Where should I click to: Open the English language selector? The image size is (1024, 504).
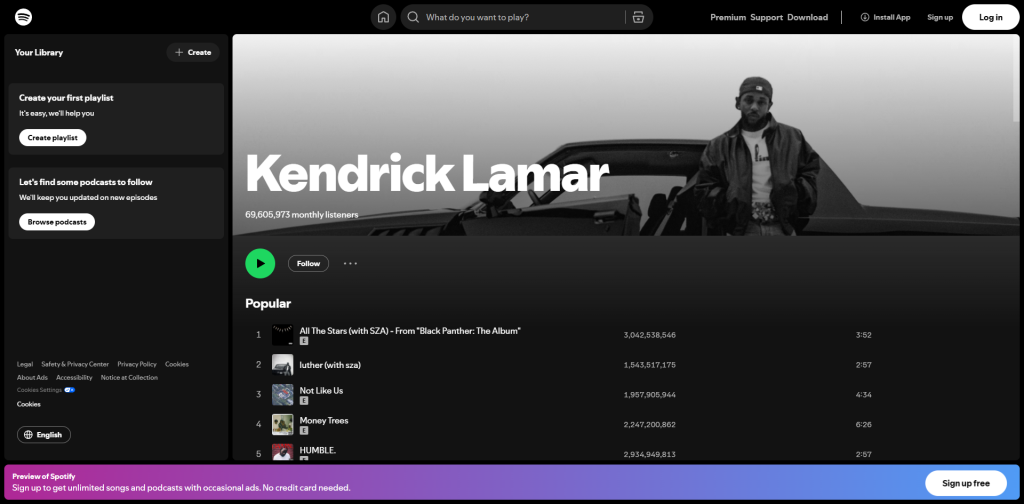(44, 435)
